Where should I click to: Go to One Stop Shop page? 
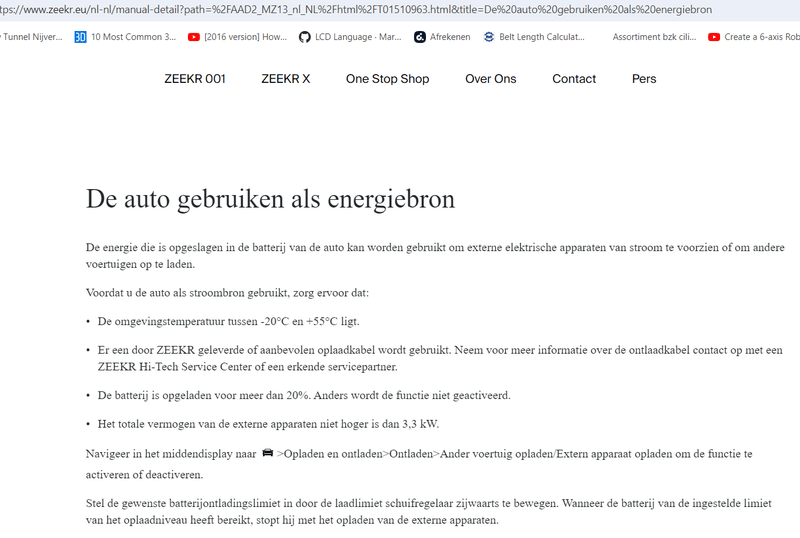point(387,79)
